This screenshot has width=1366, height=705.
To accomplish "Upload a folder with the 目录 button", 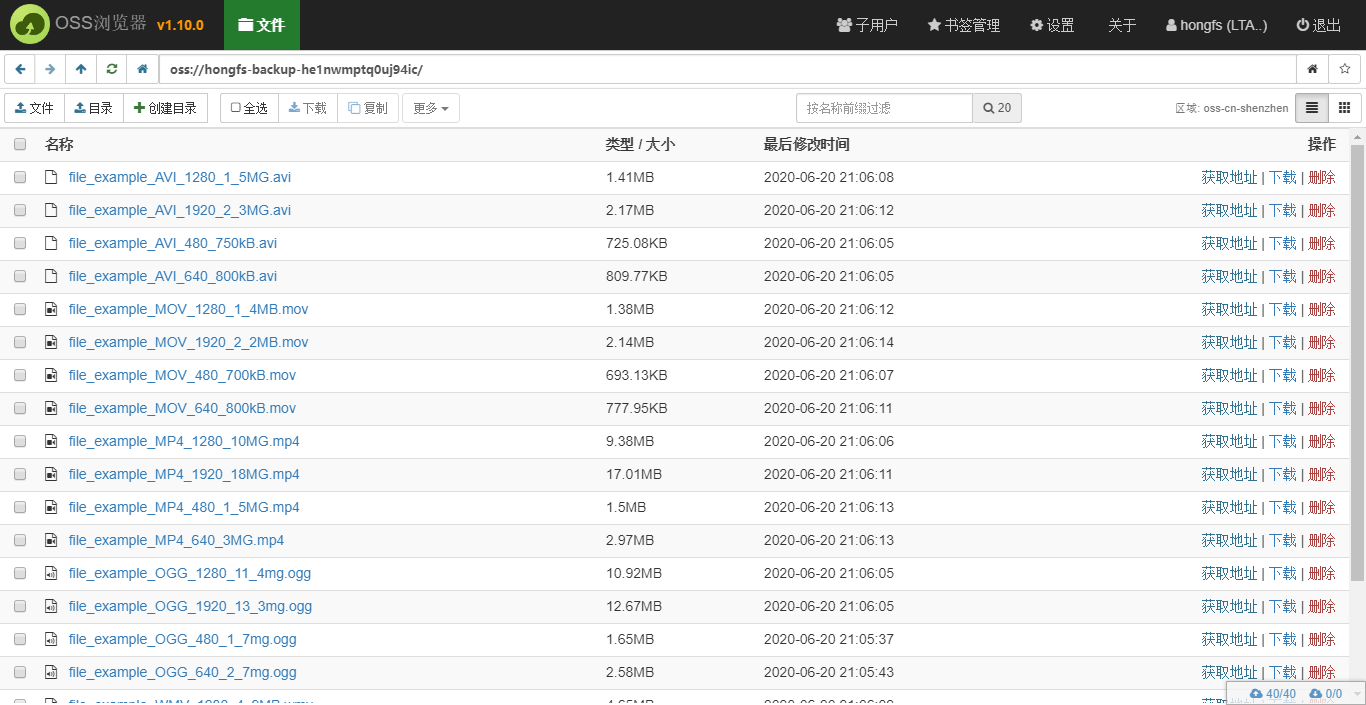I will pyautogui.click(x=94, y=108).
